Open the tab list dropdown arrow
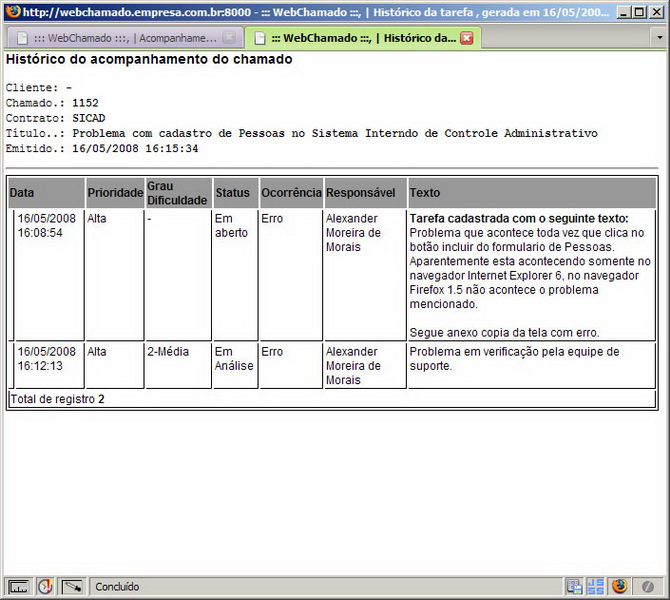This screenshot has width=670, height=600. (659, 37)
